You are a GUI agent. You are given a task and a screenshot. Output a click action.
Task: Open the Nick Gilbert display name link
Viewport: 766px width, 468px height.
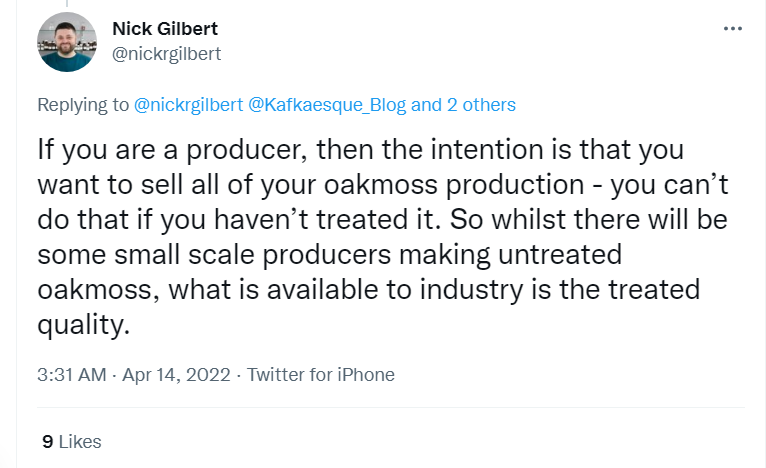[166, 29]
